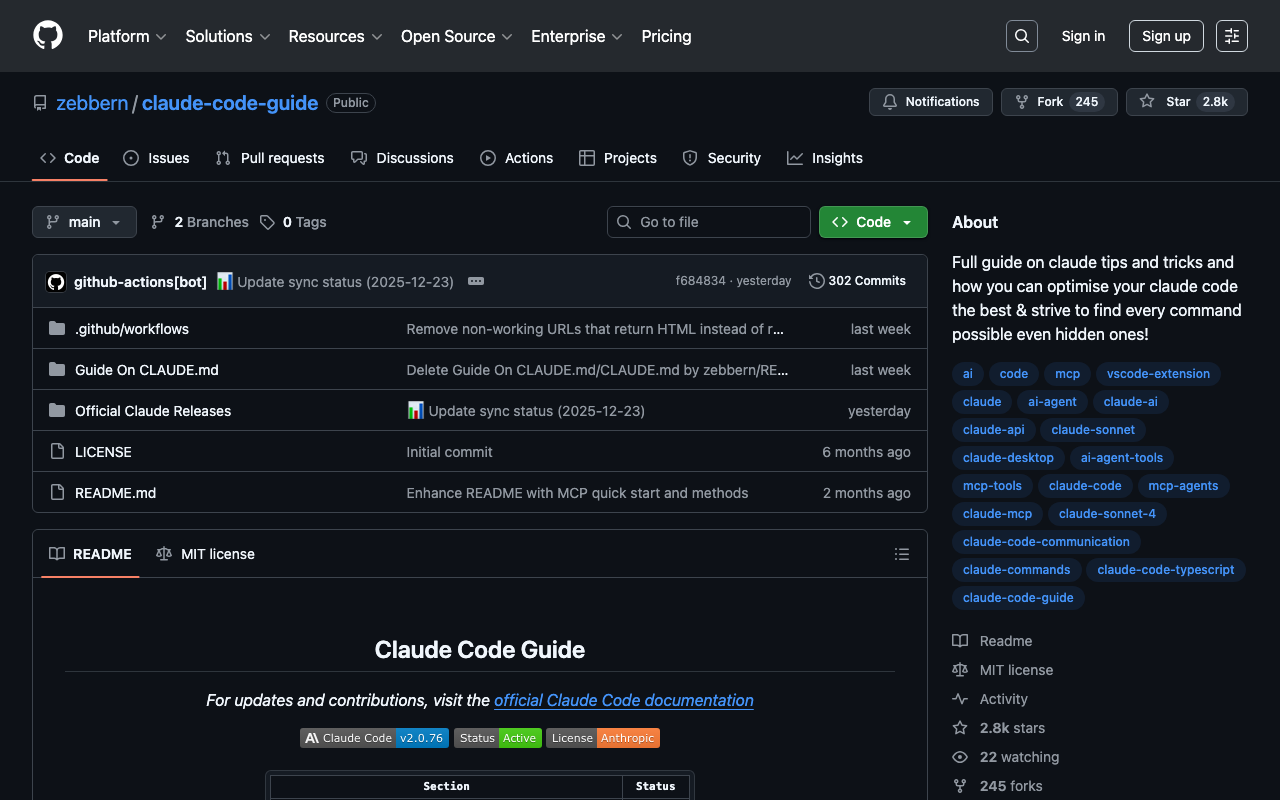
Task: Toggle Notifications for this repository
Action: pyautogui.click(x=930, y=102)
